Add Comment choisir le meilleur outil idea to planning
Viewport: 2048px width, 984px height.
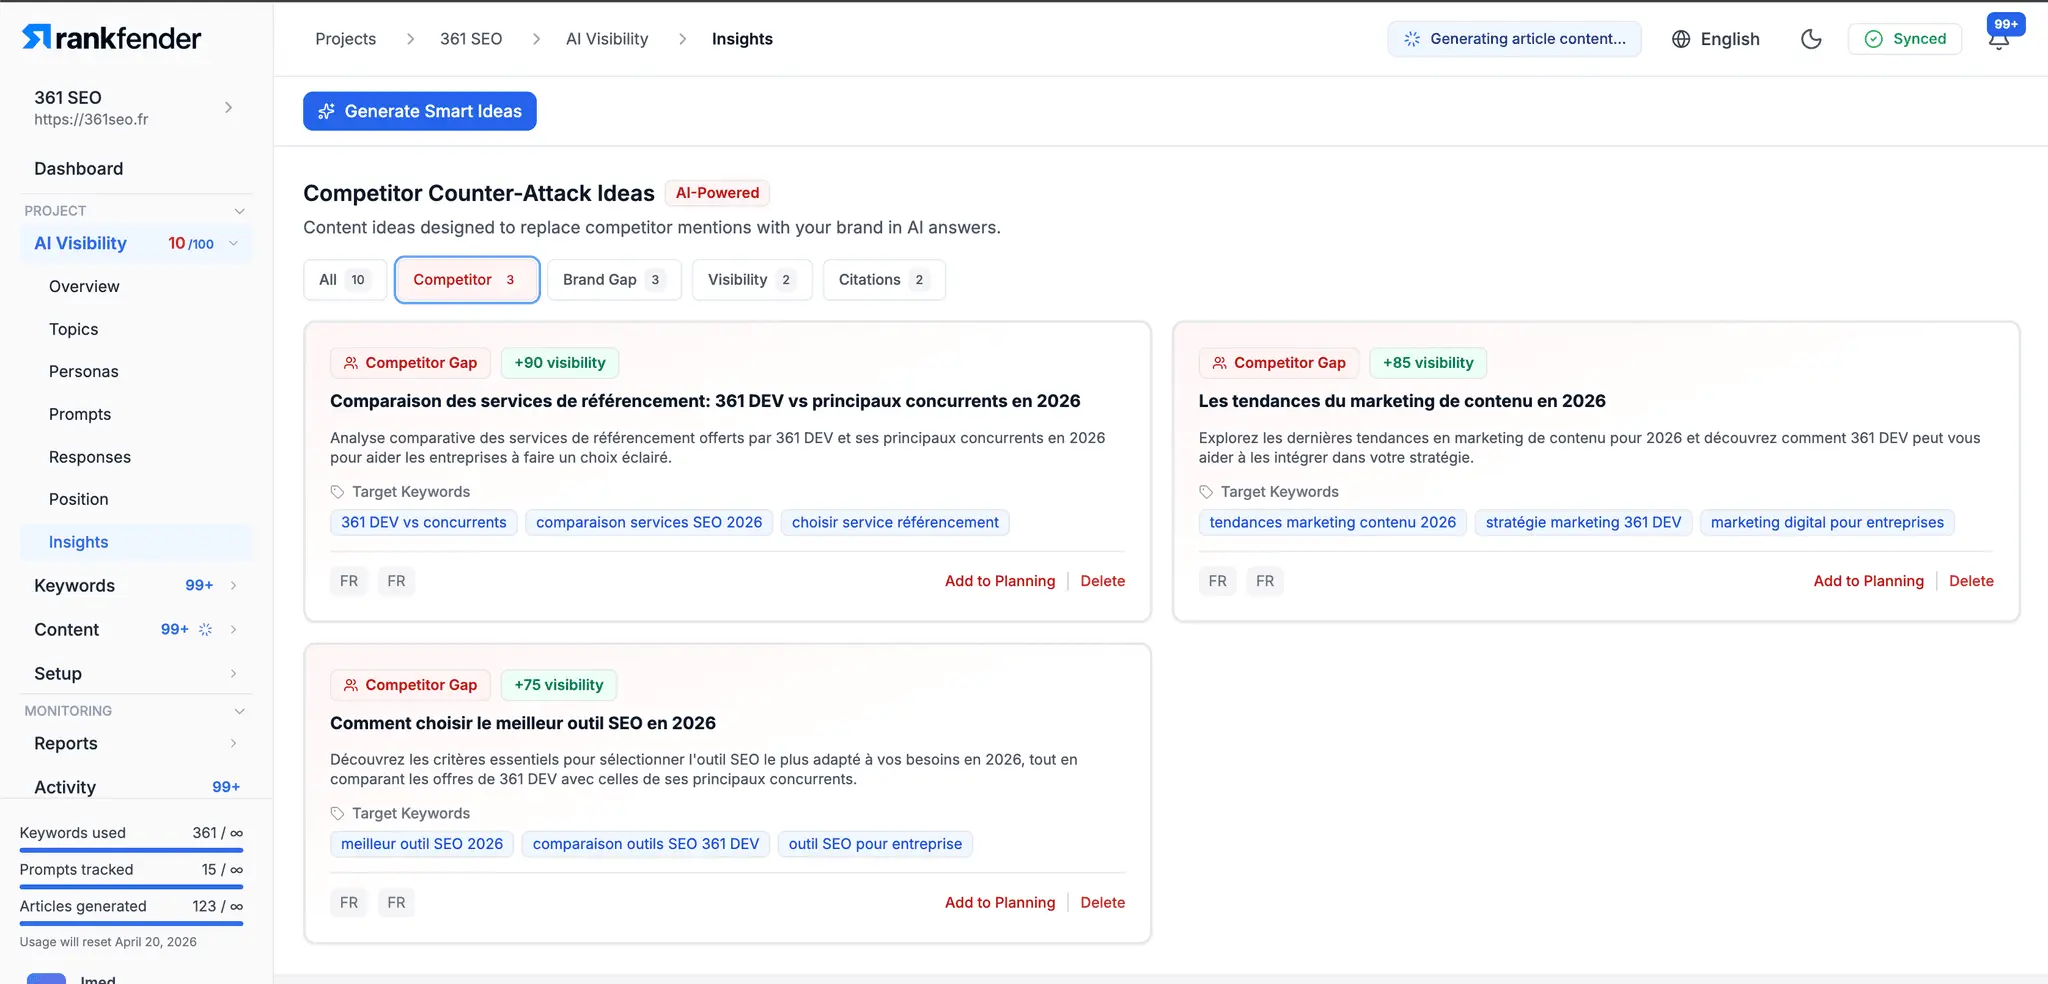coord(1000,903)
